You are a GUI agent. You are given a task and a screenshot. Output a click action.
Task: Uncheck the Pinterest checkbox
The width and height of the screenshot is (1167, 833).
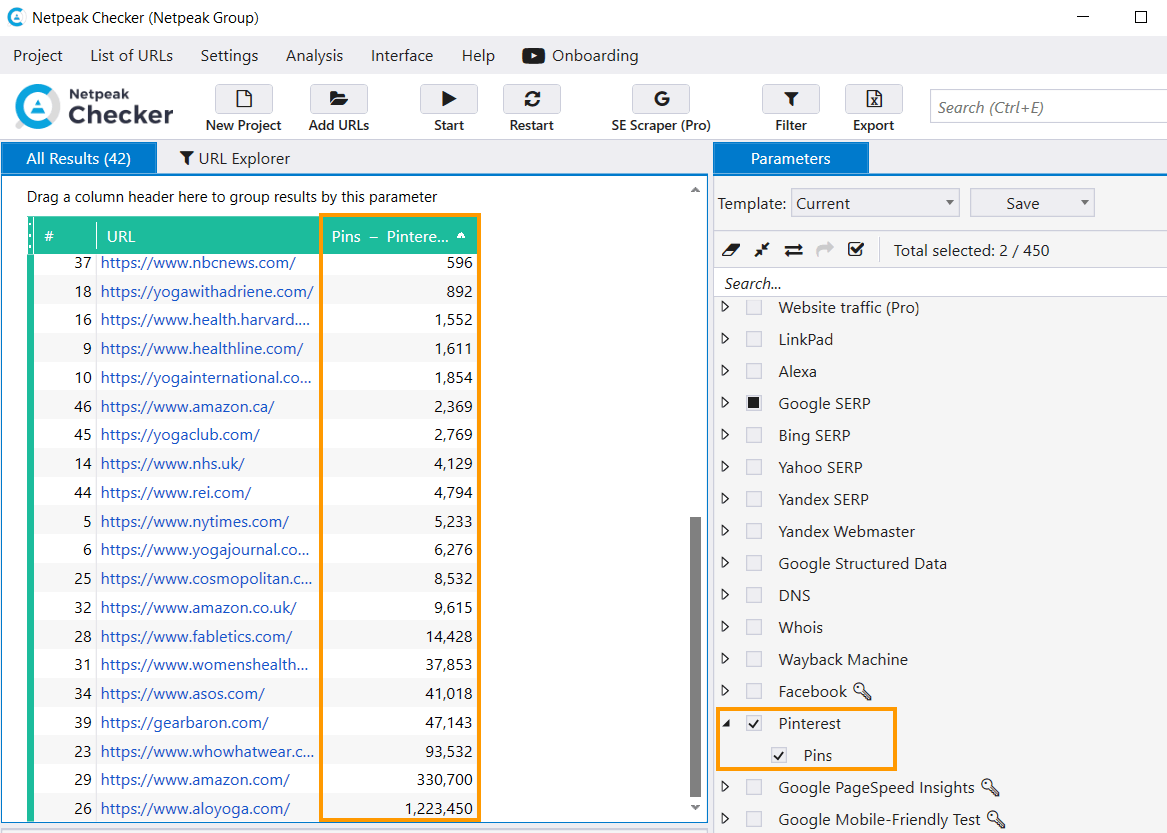(x=754, y=724)
